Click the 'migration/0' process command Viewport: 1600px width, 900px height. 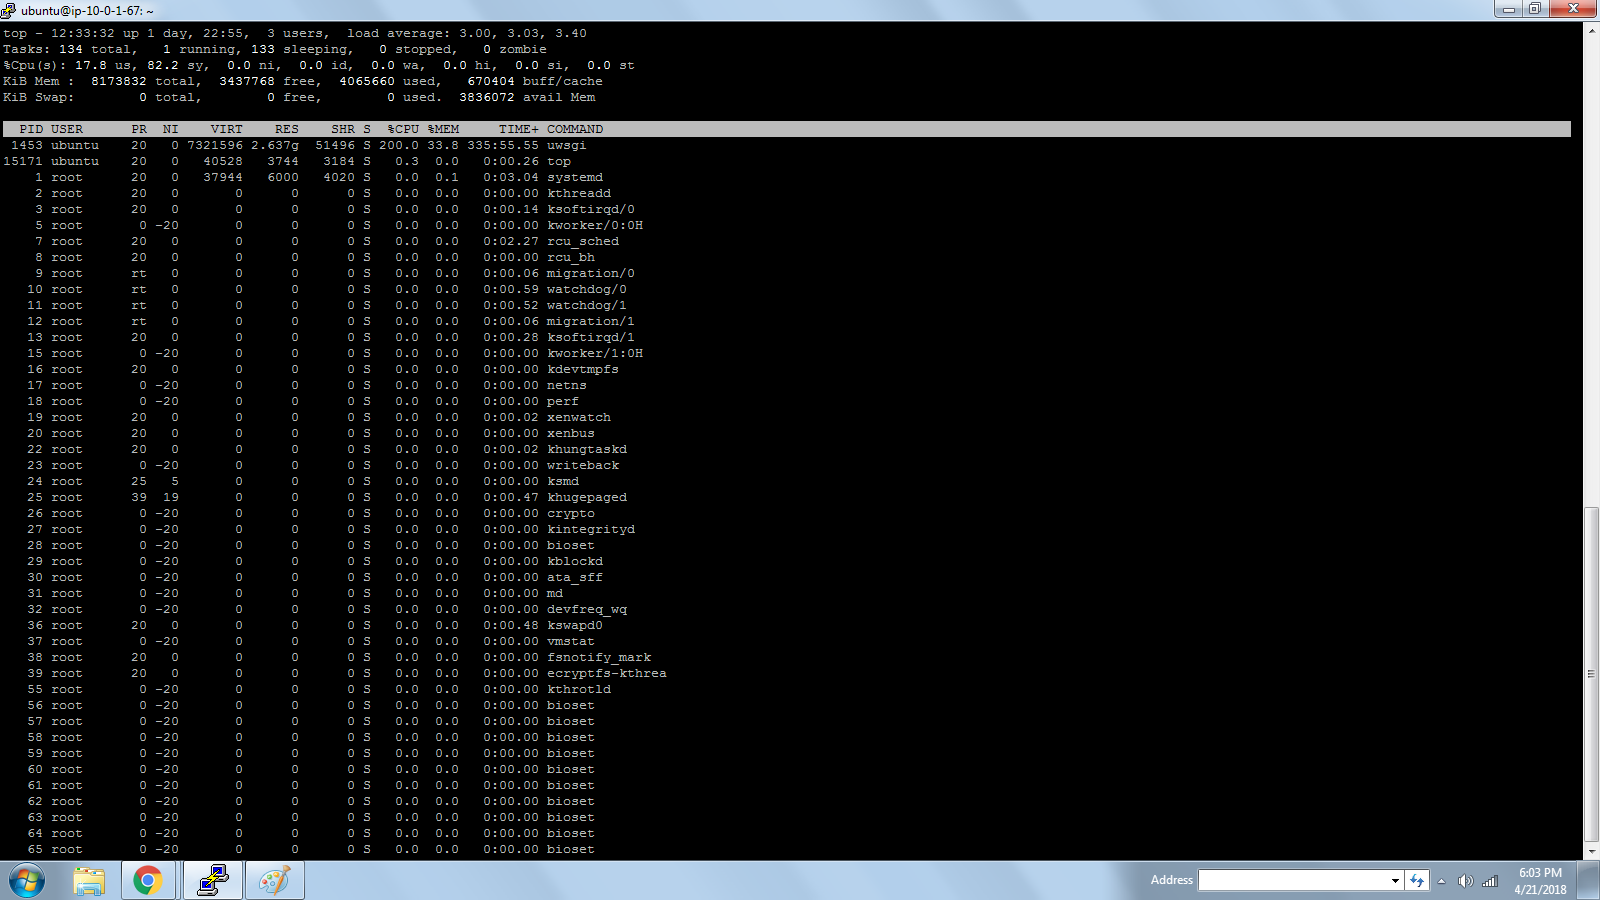pos(591,273)
